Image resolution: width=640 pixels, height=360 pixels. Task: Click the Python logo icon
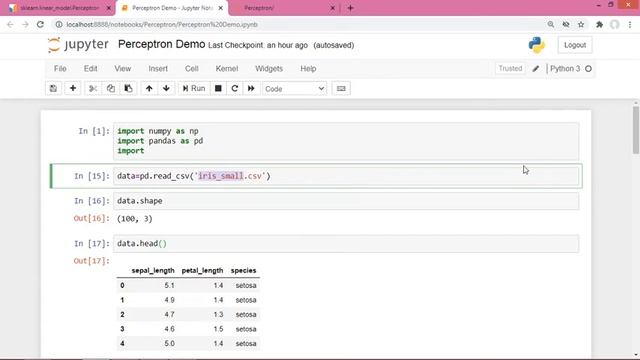point(536,45)
